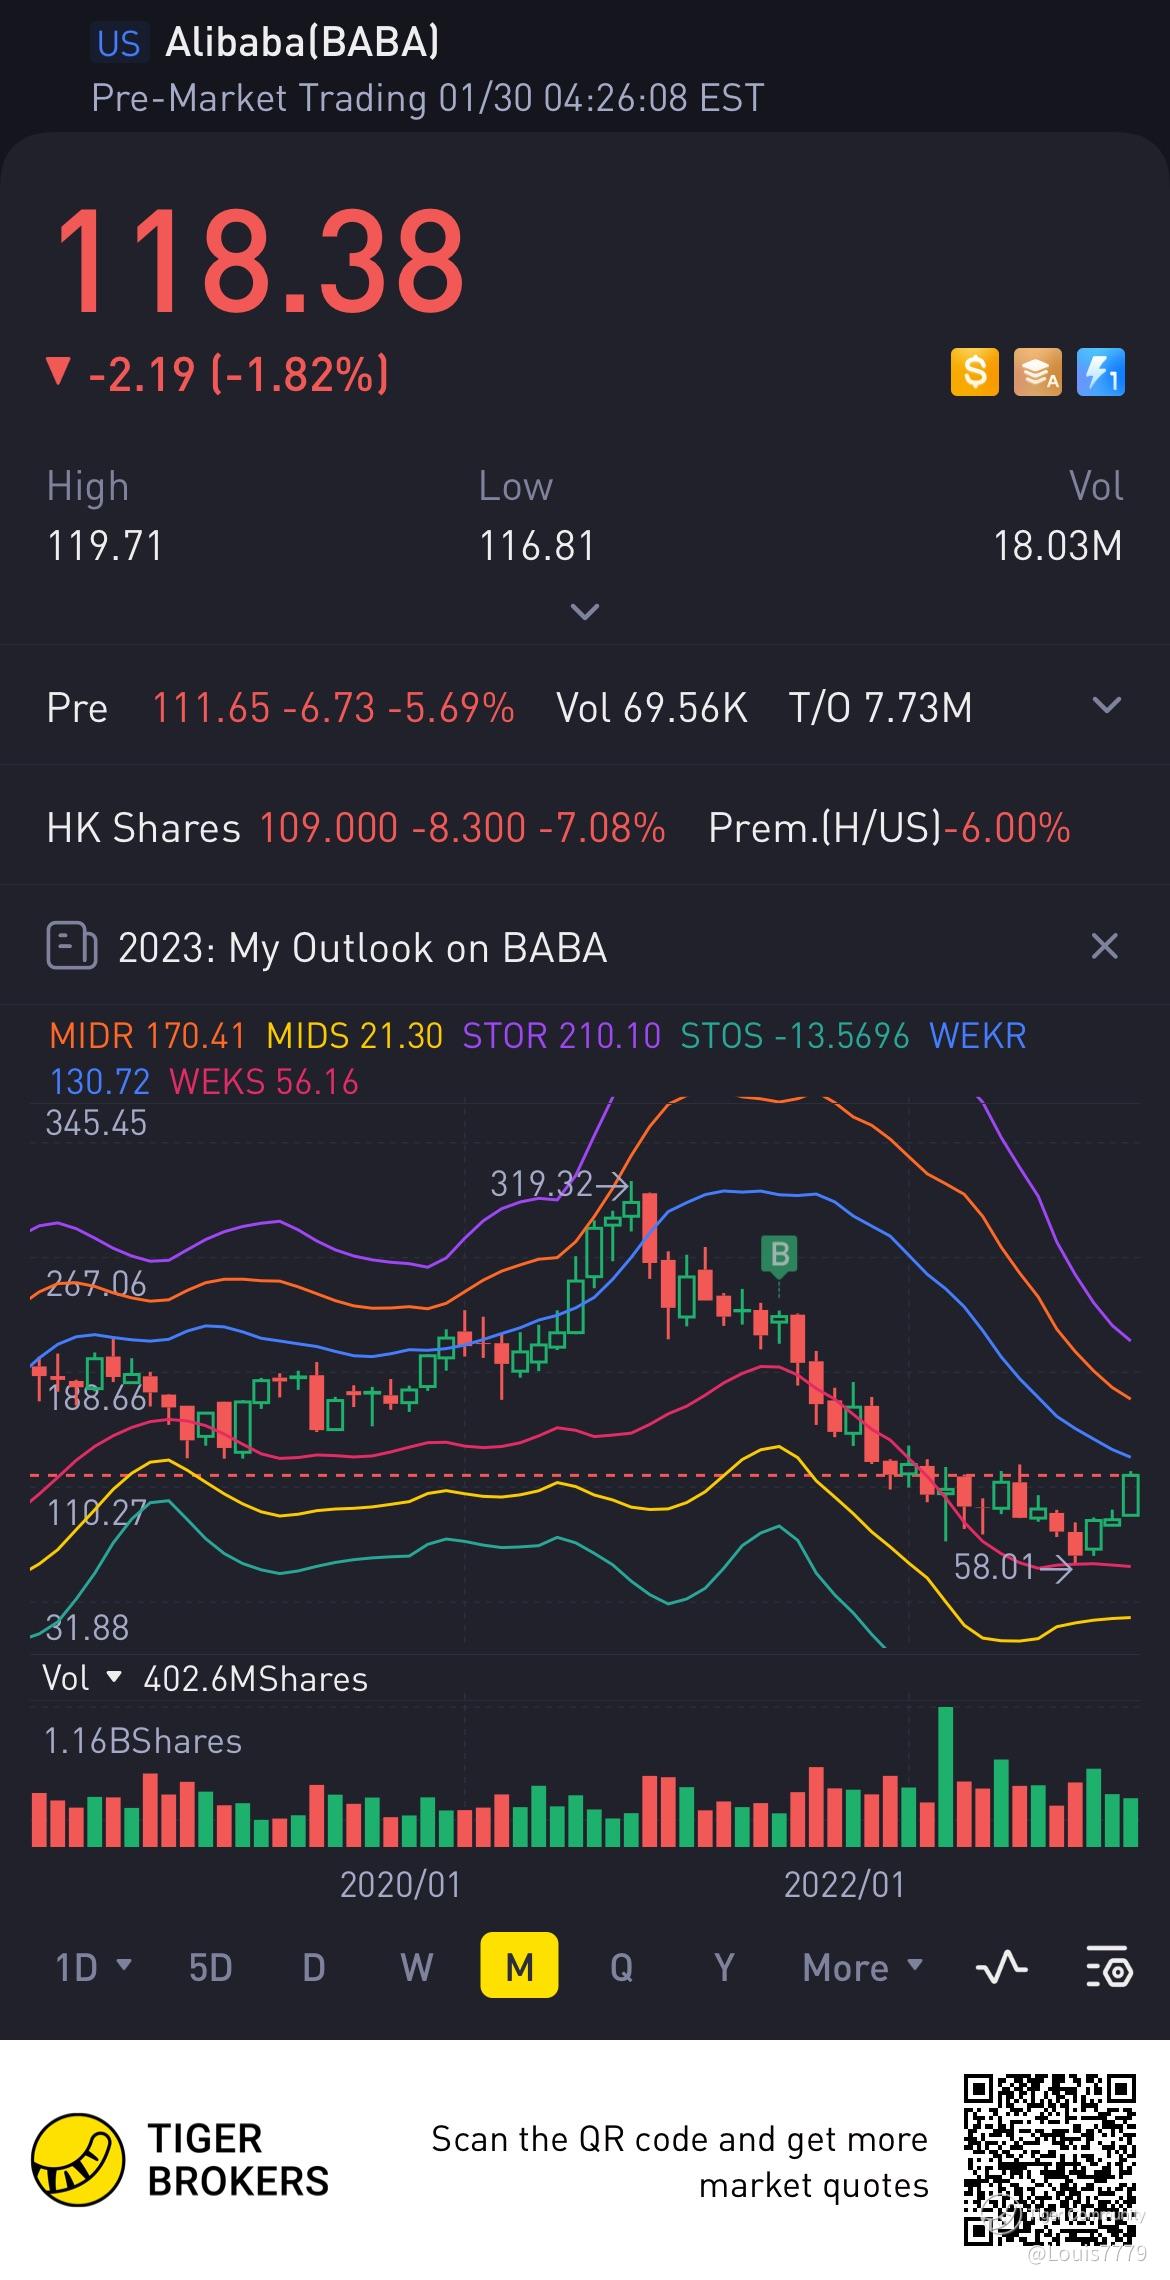Image resolution: width=1170 pixels, height=2280 pixels.
Task: Tap the Tiger Brokers logo
Action: (x=180, y=2159)
